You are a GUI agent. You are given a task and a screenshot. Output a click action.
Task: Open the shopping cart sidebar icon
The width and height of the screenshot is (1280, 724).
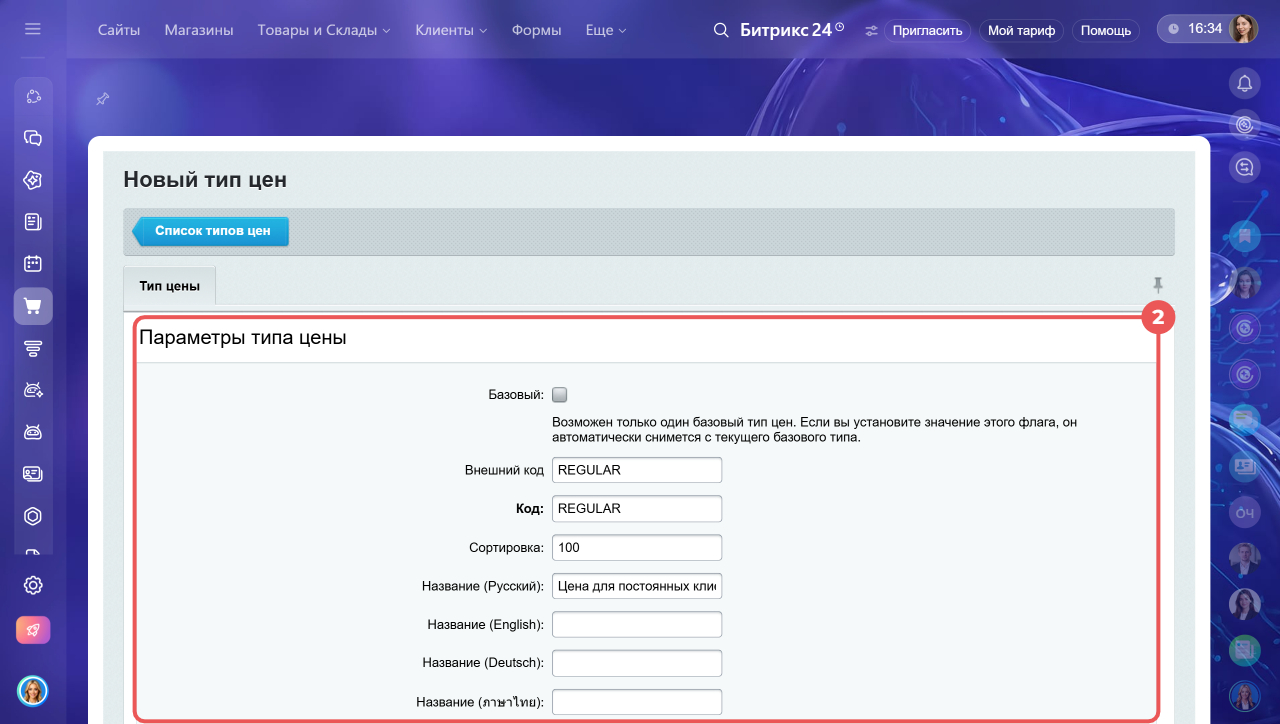pyautogui.click(x=33, y=306)
